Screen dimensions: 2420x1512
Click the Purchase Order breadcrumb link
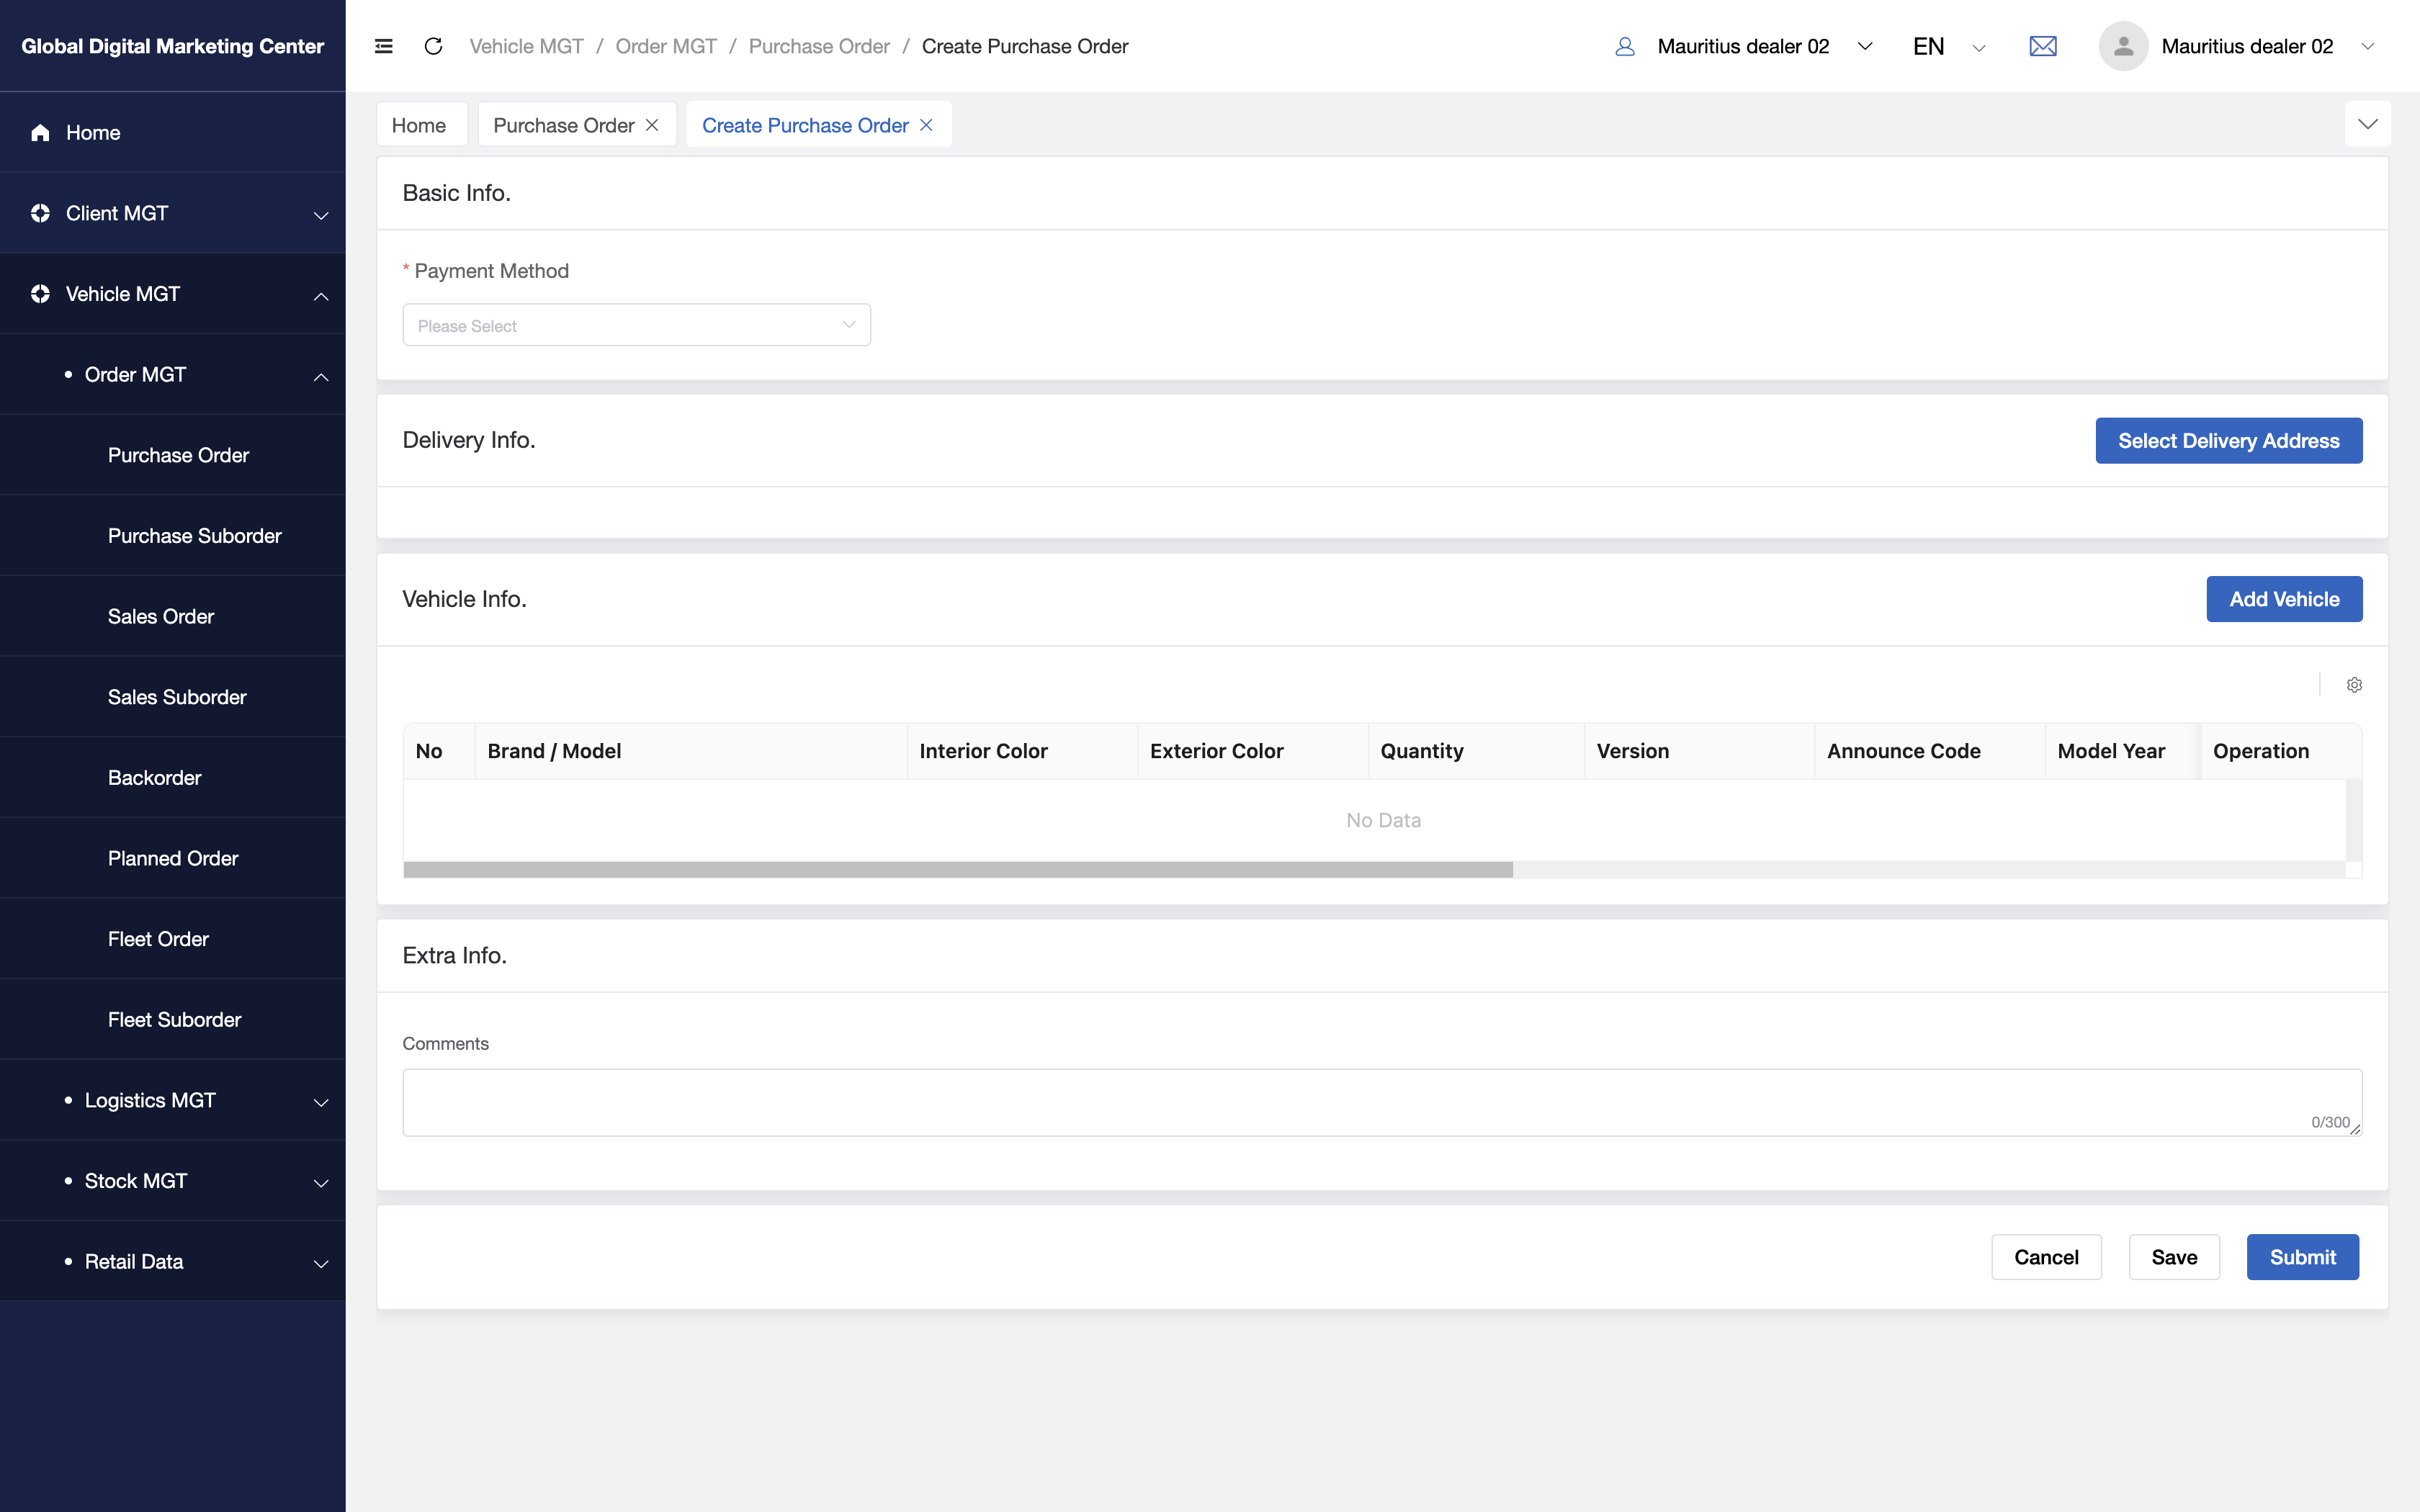pyautogui.click(x=819, y=46)
